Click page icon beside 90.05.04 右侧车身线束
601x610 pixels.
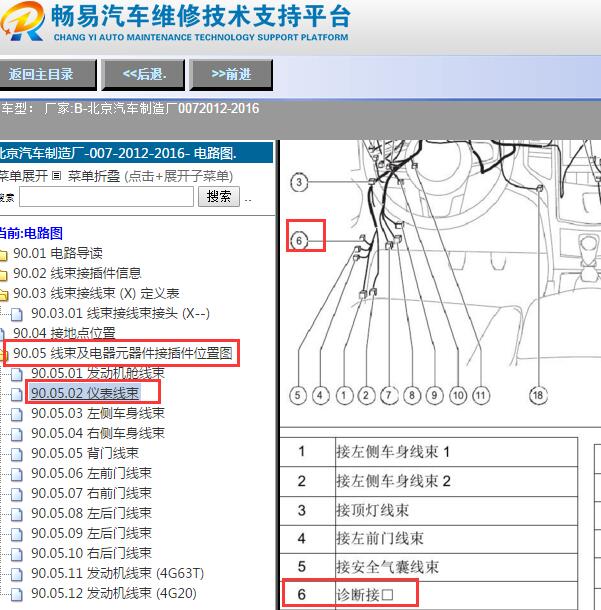(x=16, y=434)
